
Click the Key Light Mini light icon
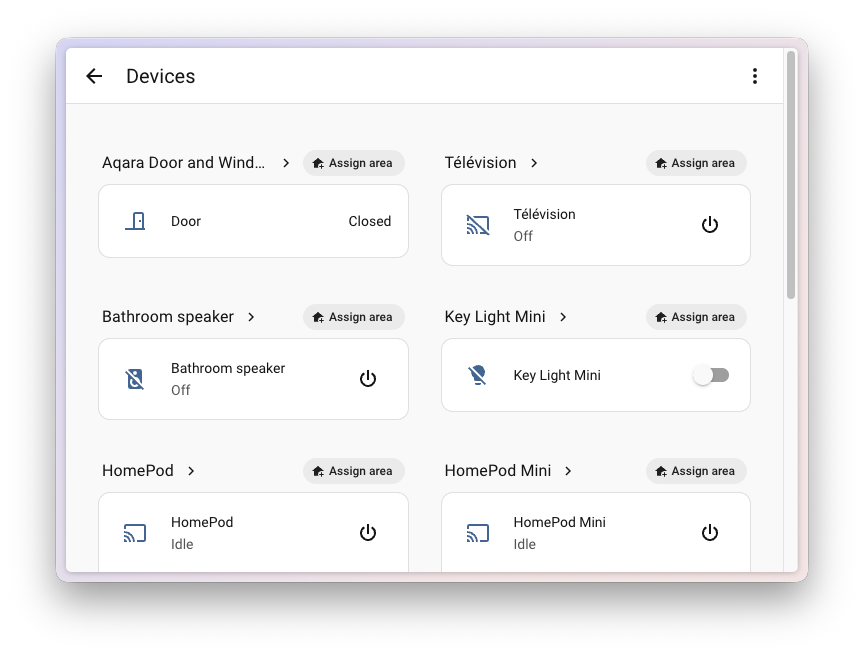tap(477, 375)
